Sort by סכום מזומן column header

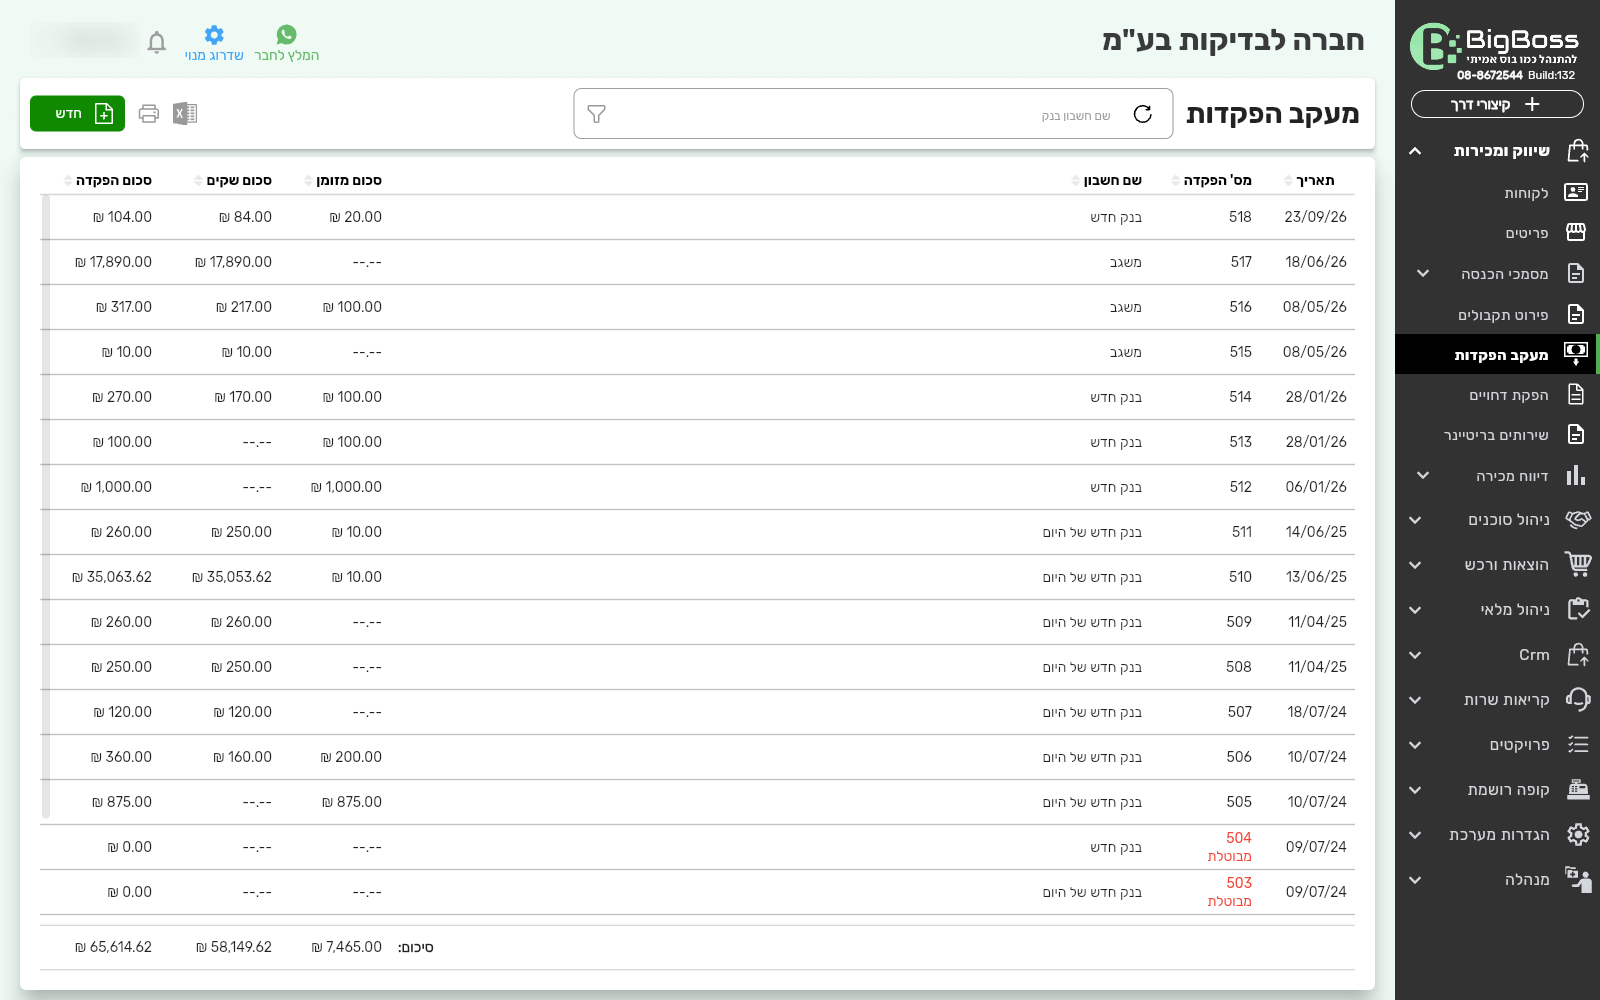click(x=342, y=181)
